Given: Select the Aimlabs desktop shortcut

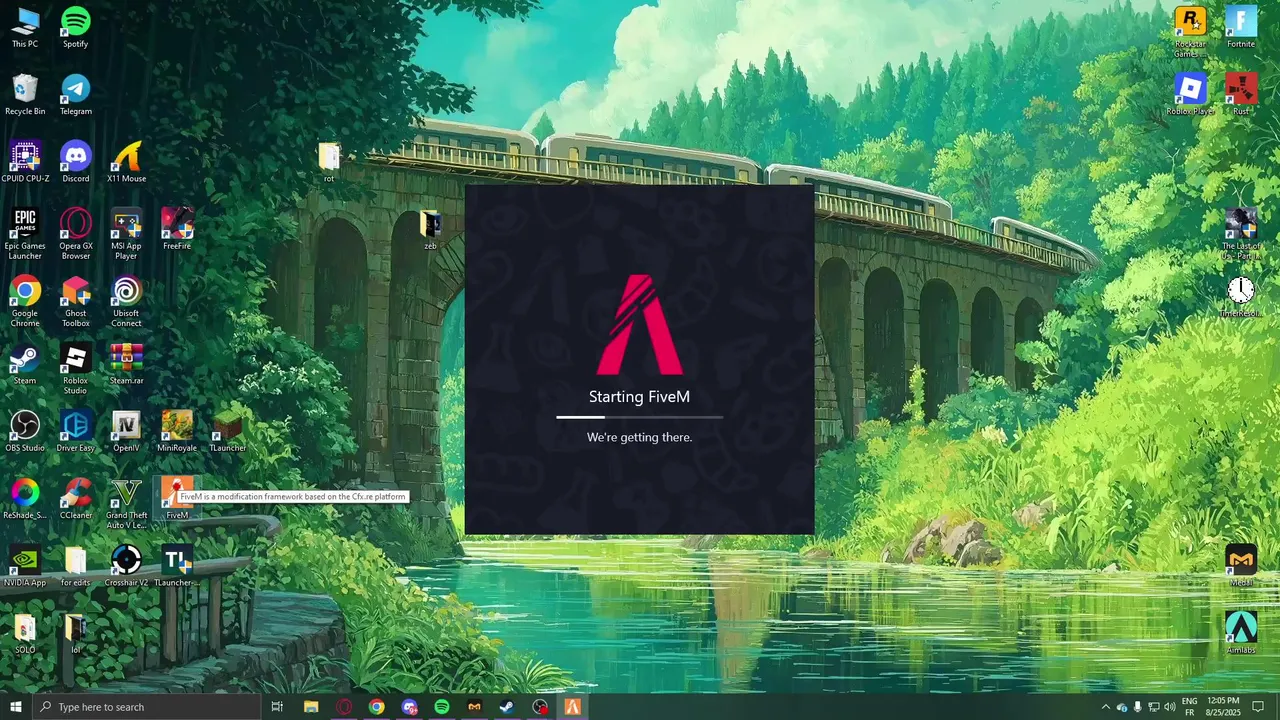Looking at the screenshot, I should tap(1241, 633).
